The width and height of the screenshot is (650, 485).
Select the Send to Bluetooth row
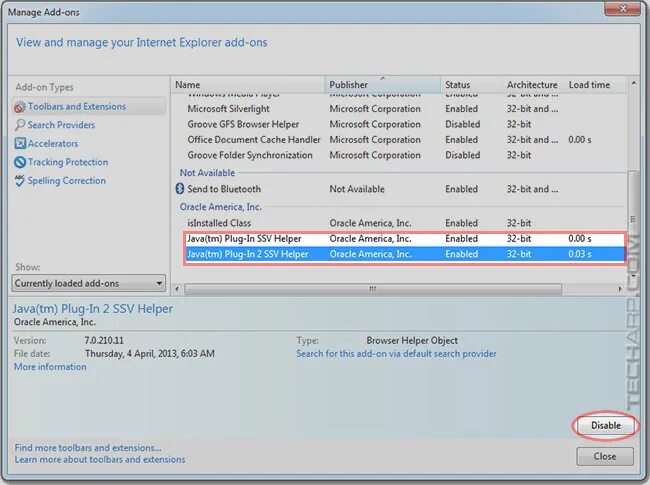point(400,189)
